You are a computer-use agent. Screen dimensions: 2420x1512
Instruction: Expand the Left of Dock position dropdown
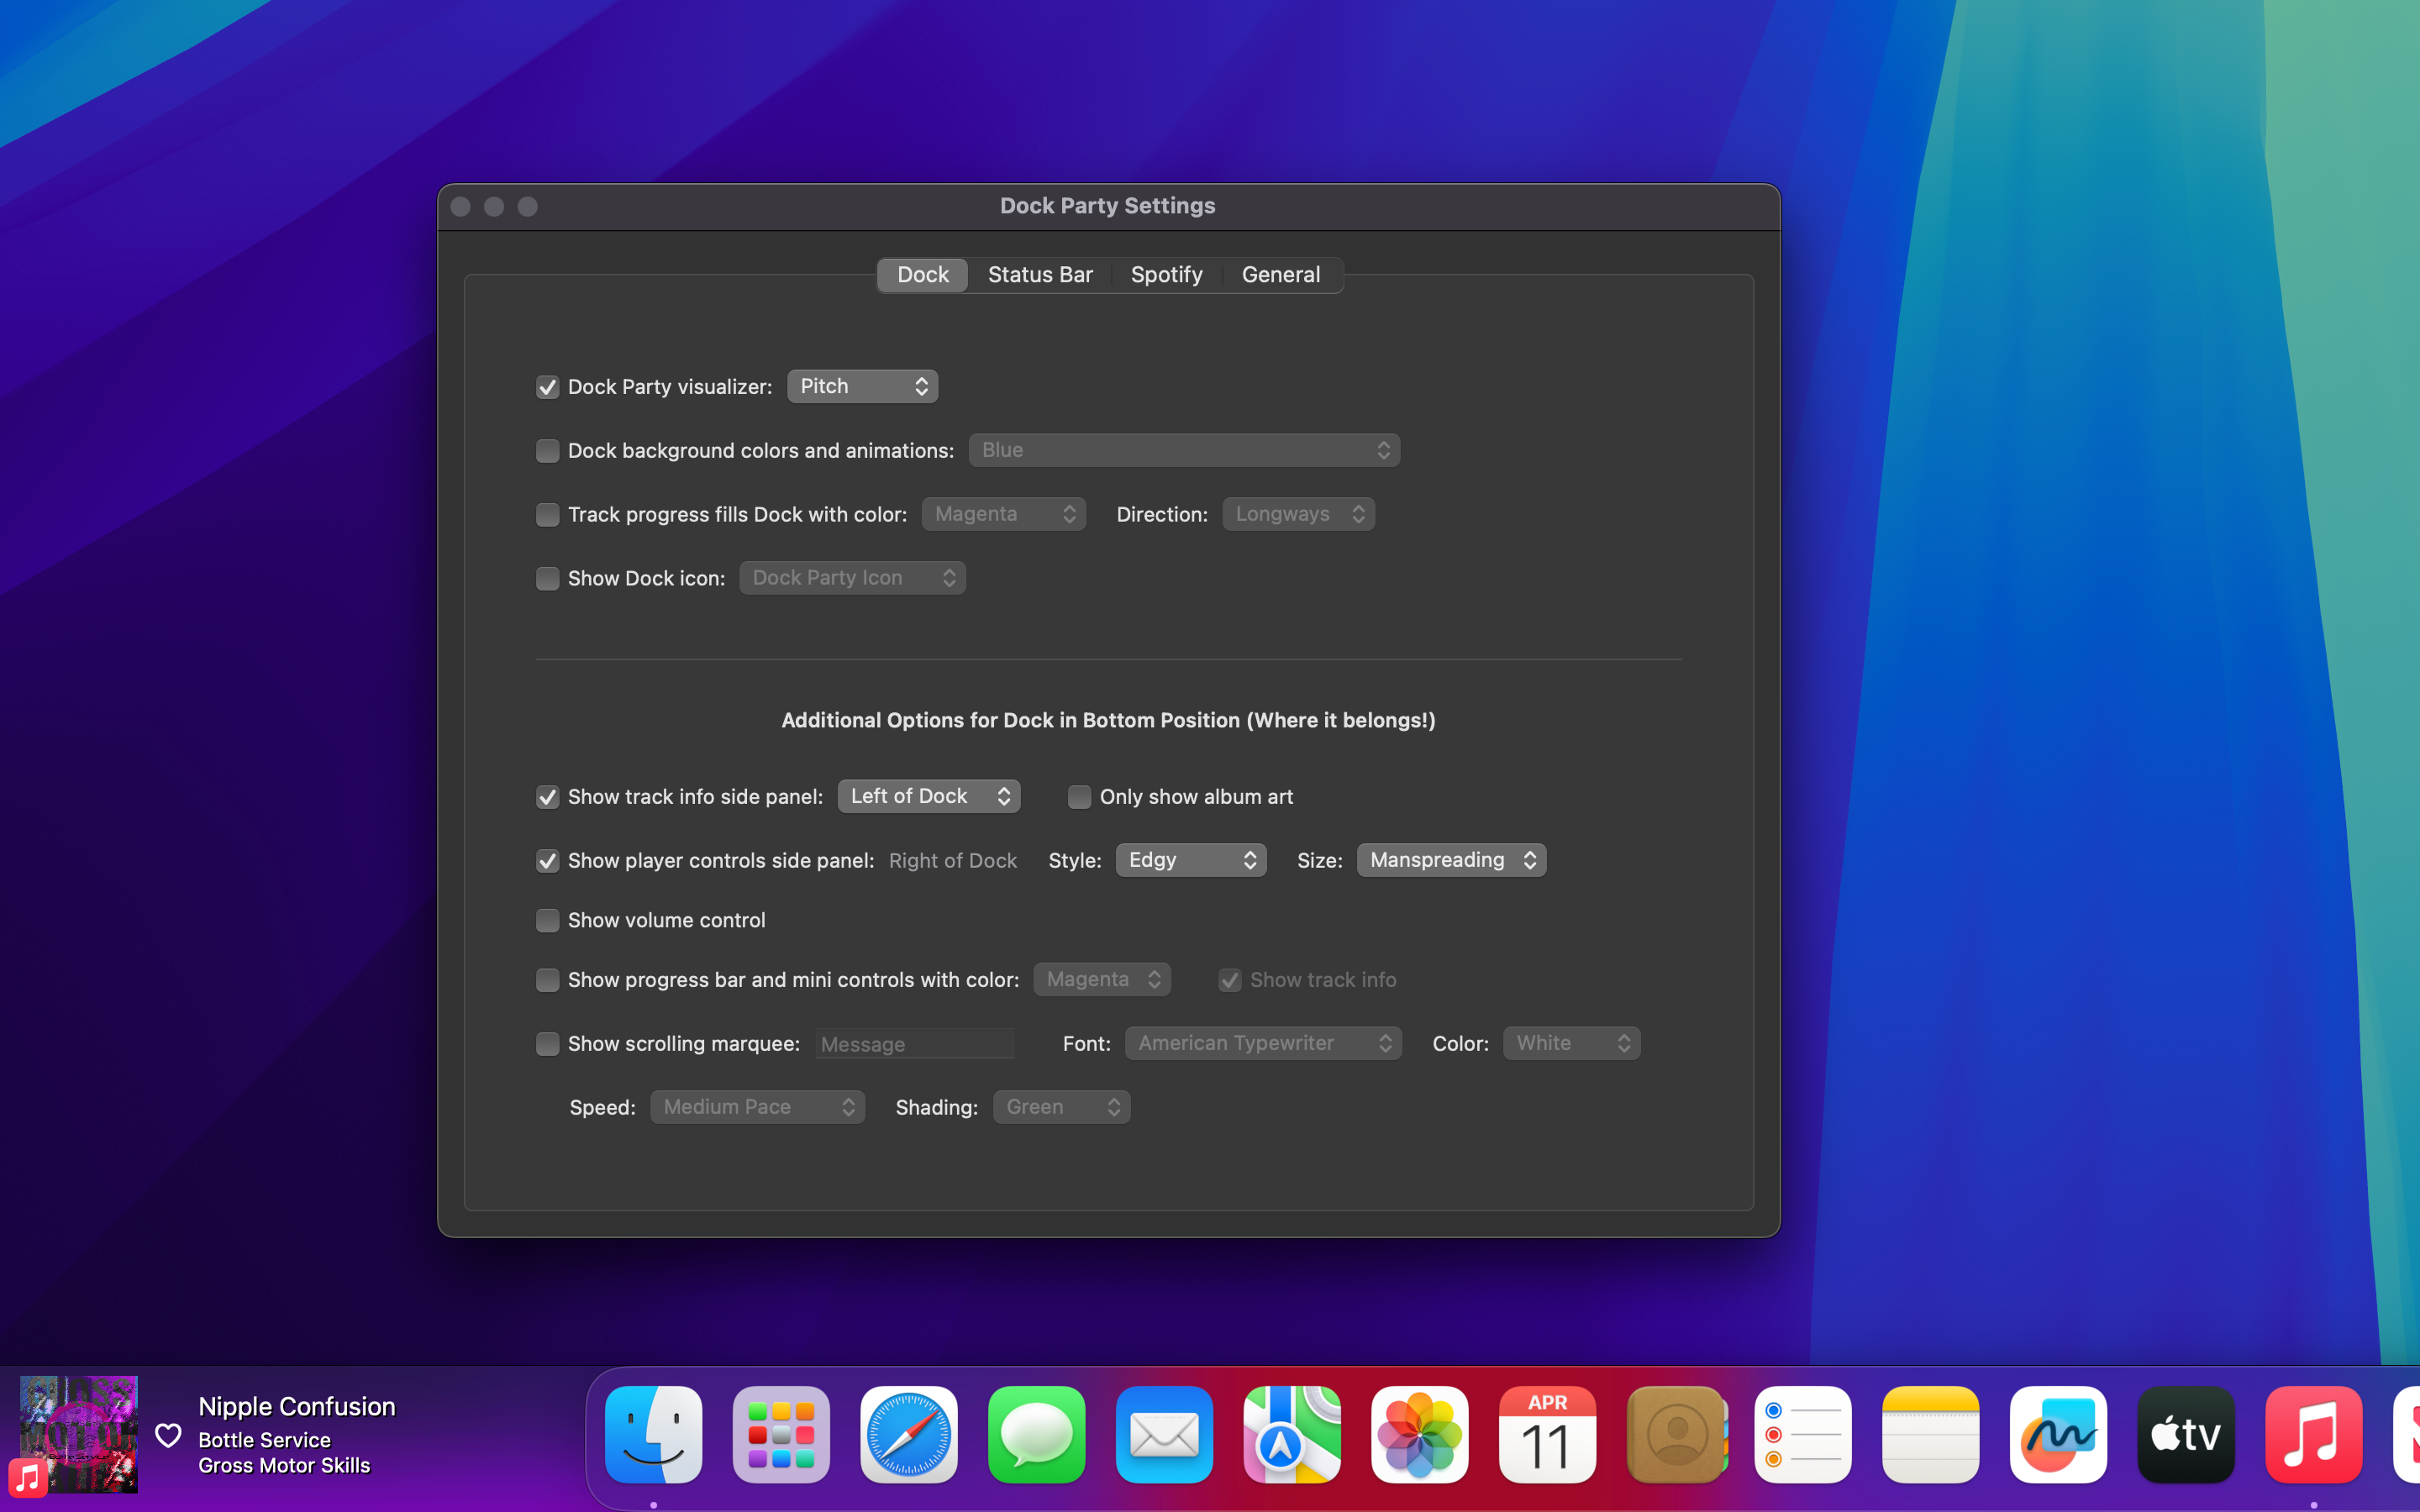[928, 796]
